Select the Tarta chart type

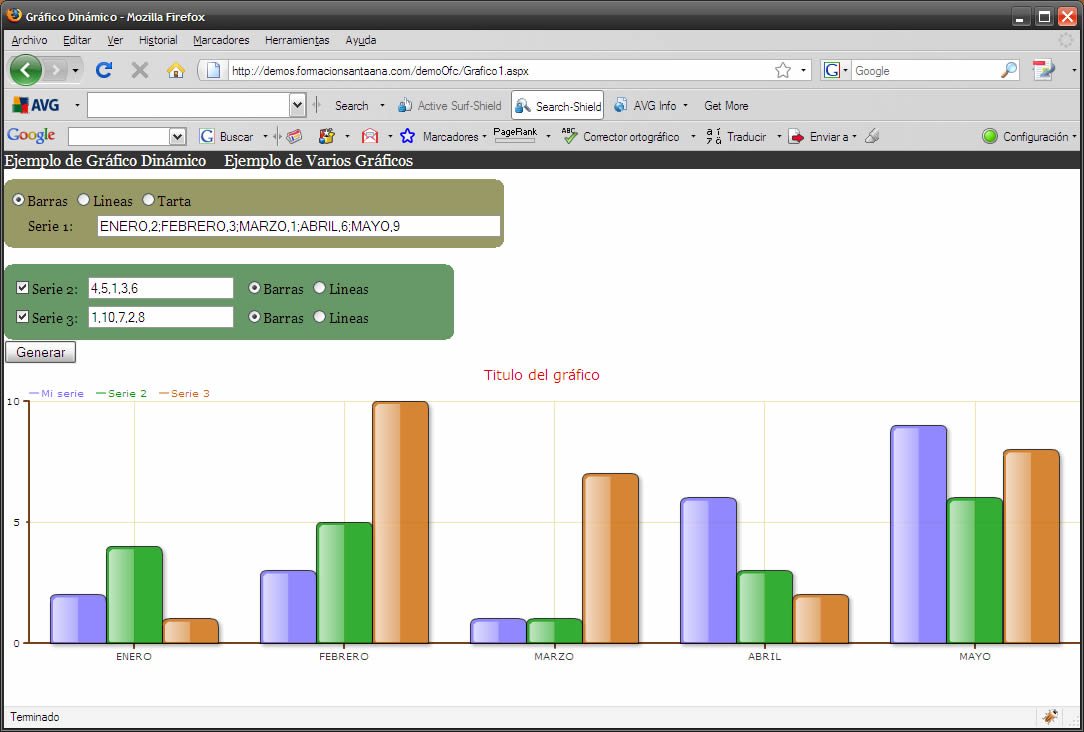point(148,200)
